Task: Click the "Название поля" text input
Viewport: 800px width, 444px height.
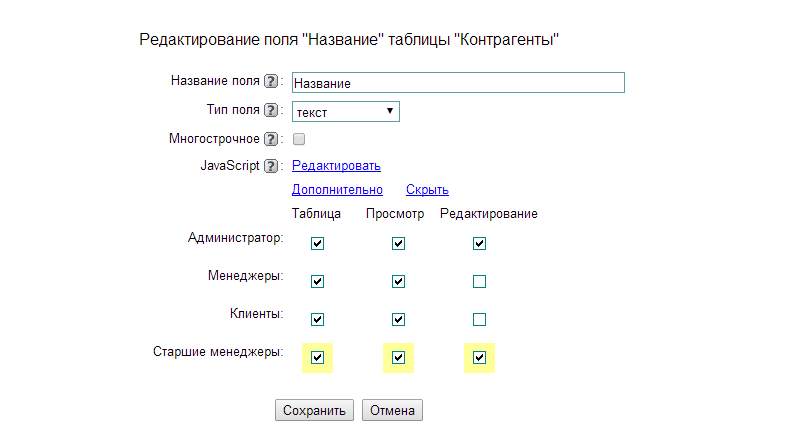Action: (x=457, y=83)
